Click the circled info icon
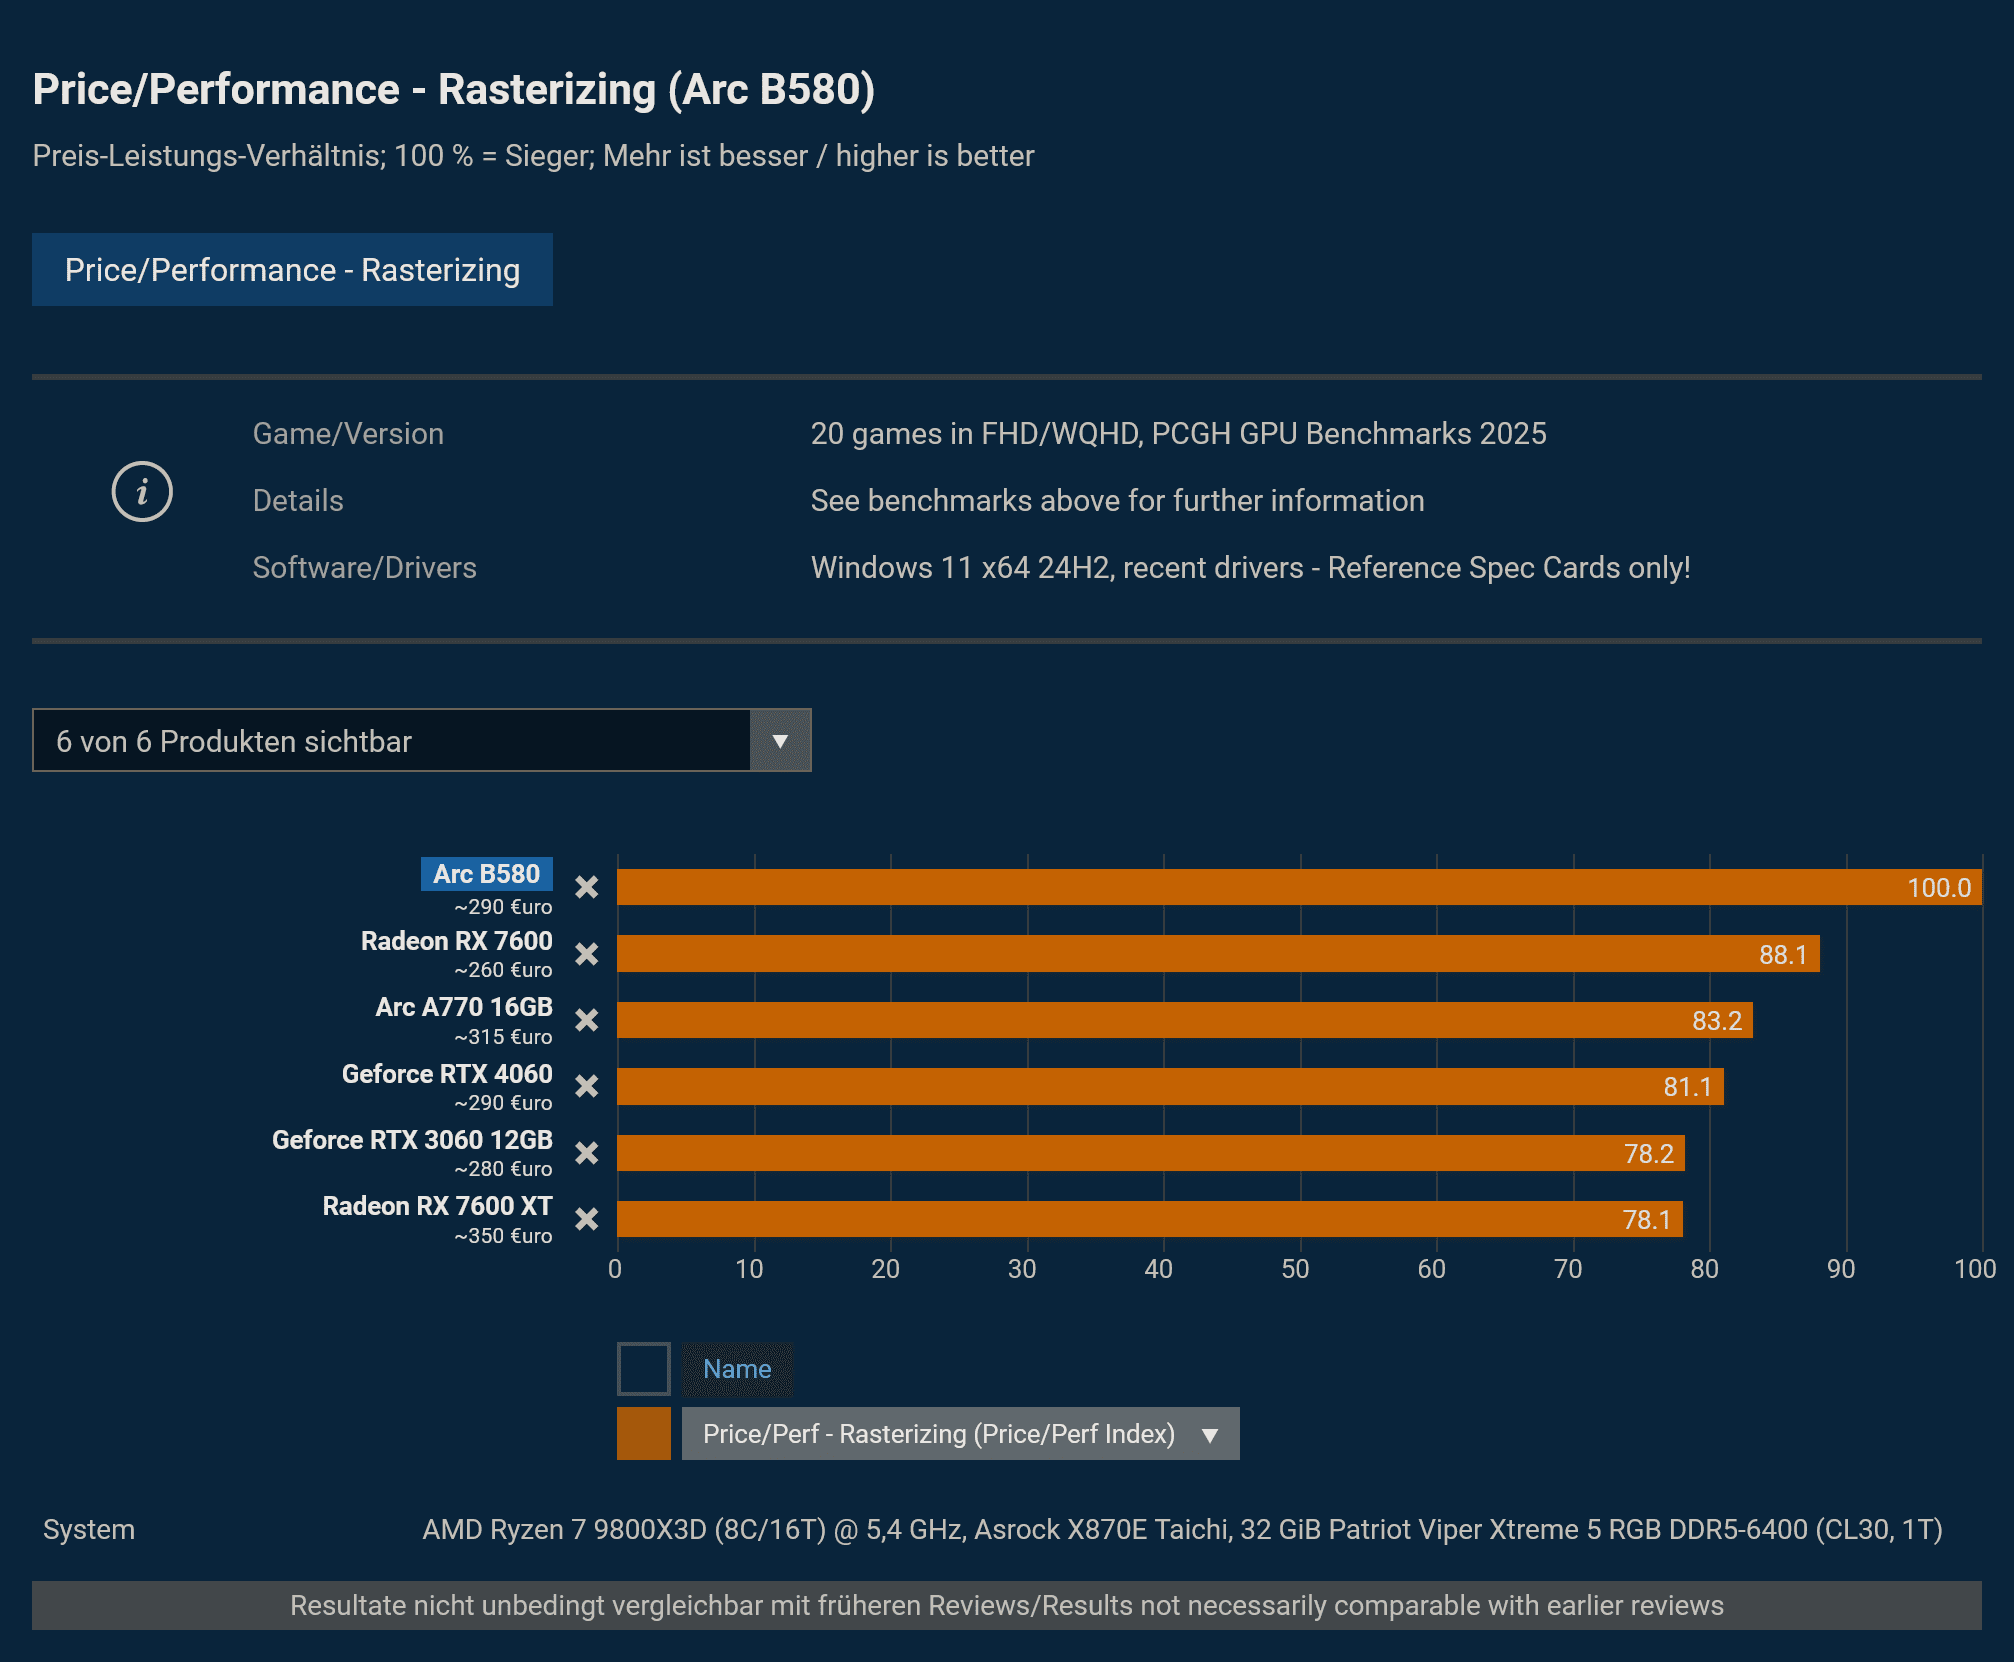Image resolution: width=2014 pixels, height=1662 pixels. (142, 492)
